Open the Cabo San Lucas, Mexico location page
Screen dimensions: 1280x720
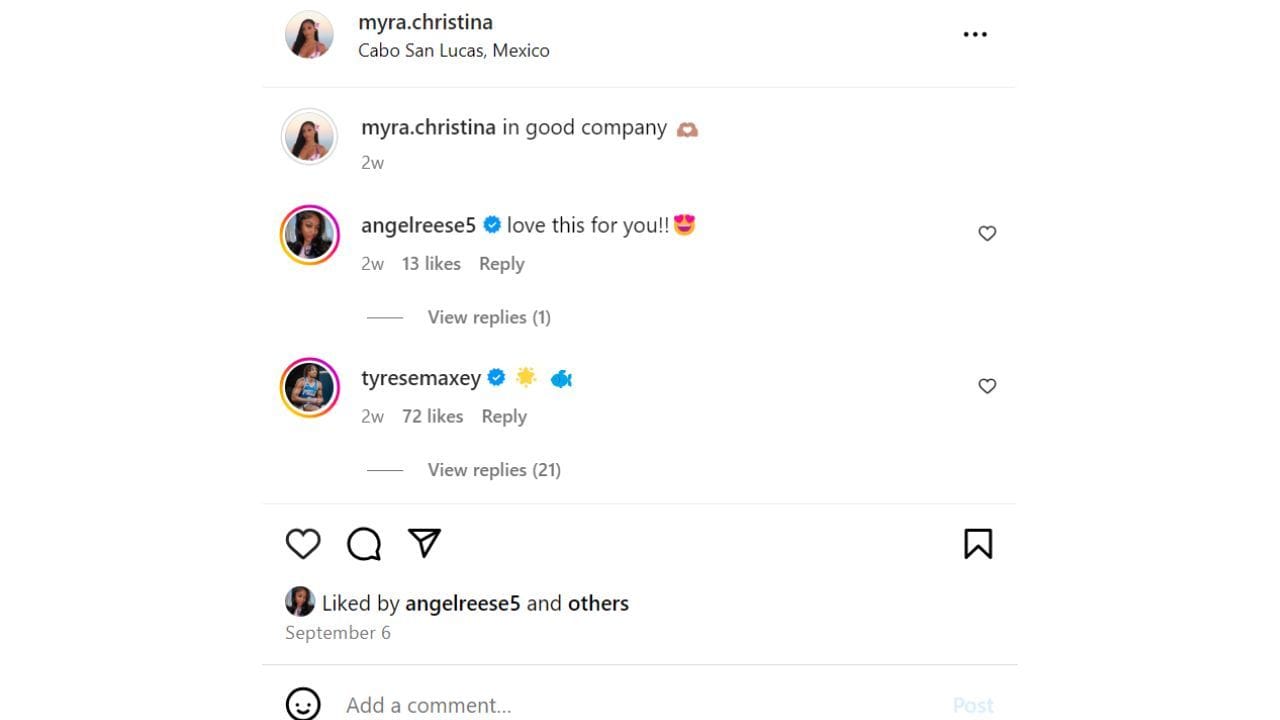pos(454,50)
